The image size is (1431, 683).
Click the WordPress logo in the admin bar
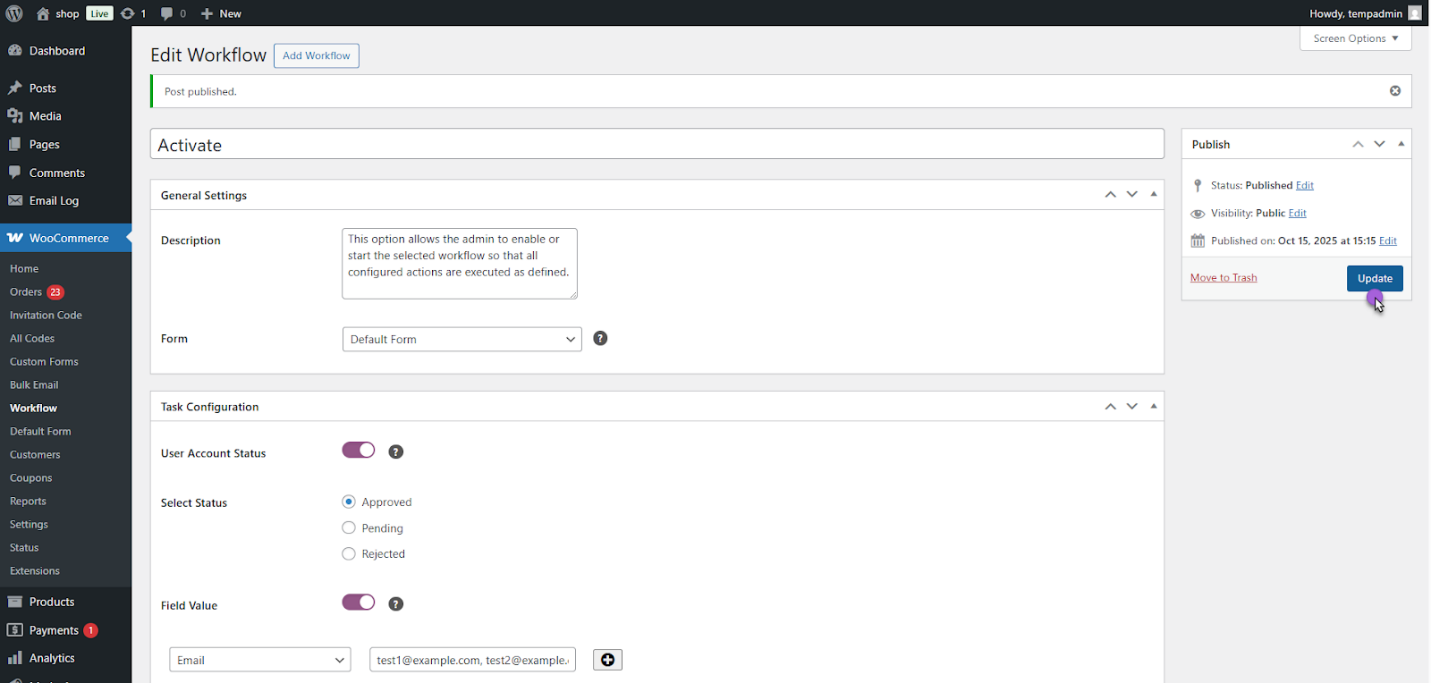coord(14,13)
